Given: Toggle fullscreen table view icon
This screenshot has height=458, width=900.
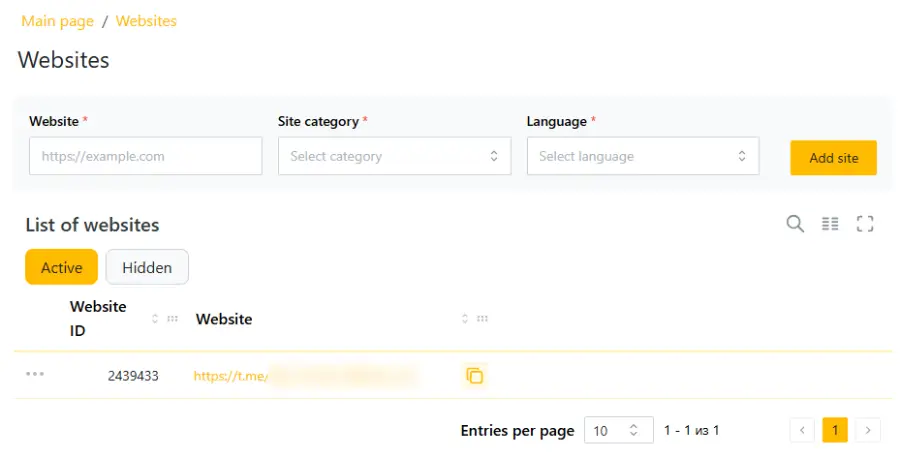Looking at the screenshot, I should coord(865,223).
